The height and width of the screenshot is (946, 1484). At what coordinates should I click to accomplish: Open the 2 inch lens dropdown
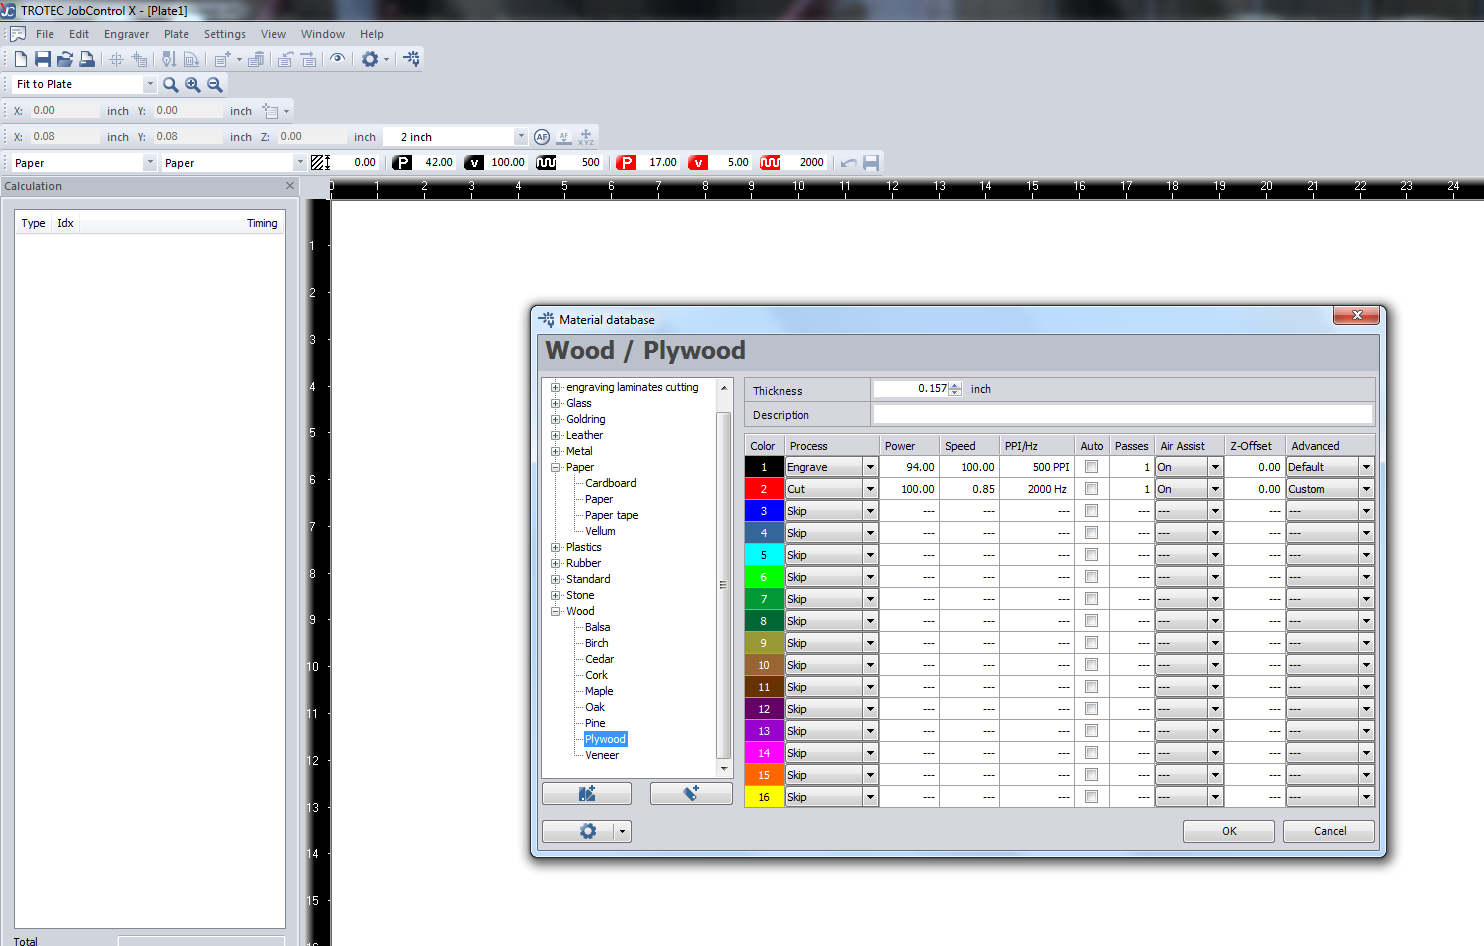click(520, 137)
